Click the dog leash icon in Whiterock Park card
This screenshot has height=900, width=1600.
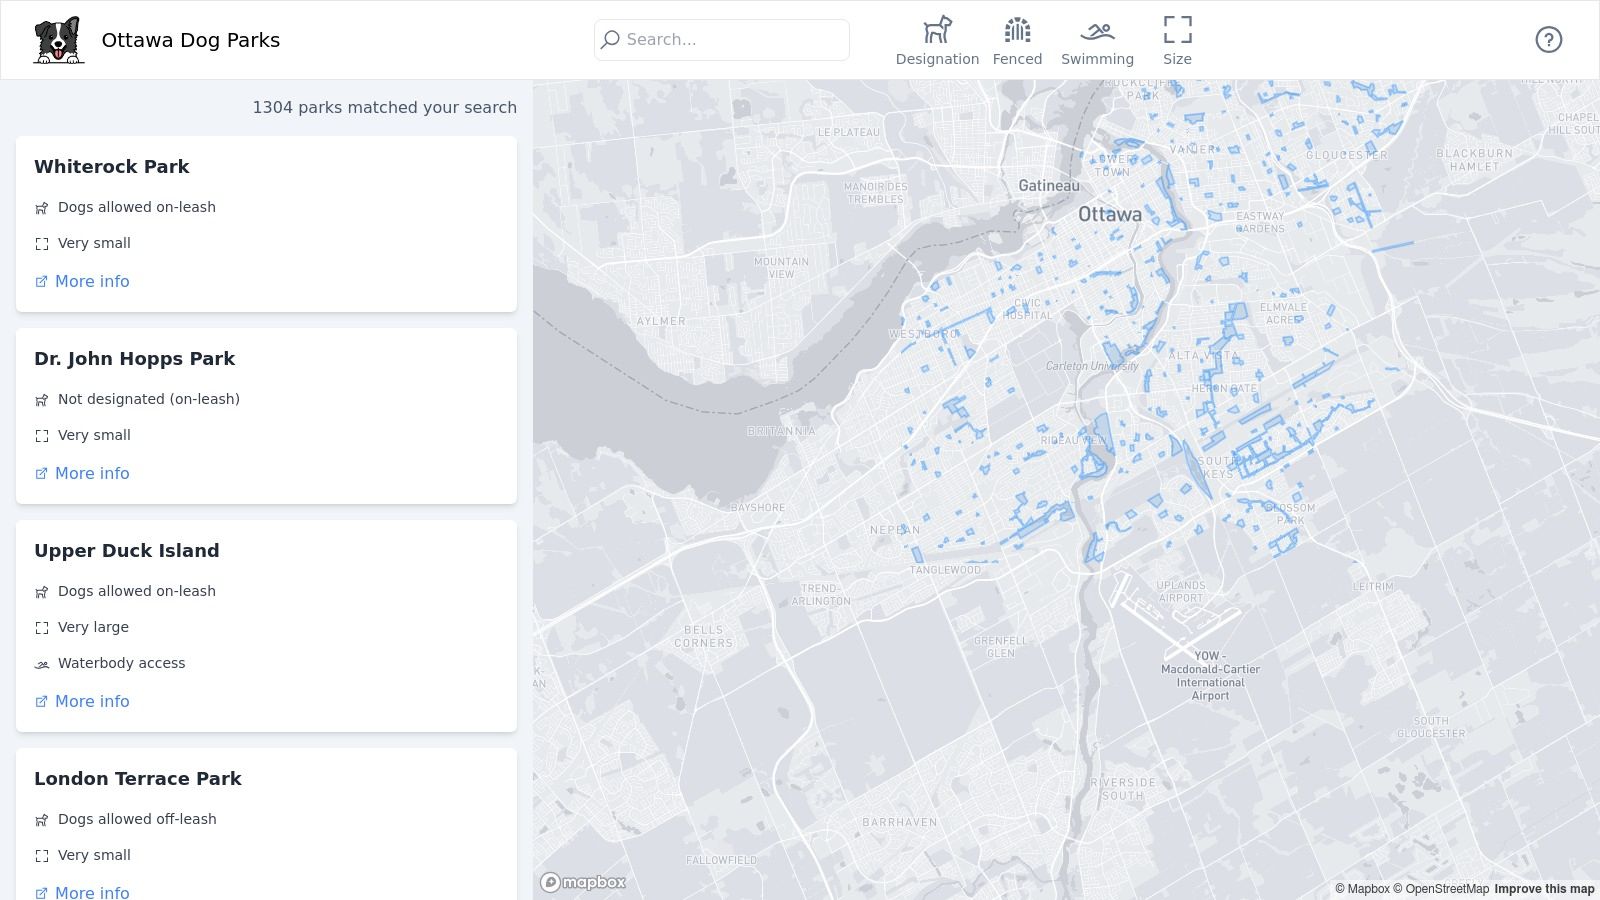point(42,208)
